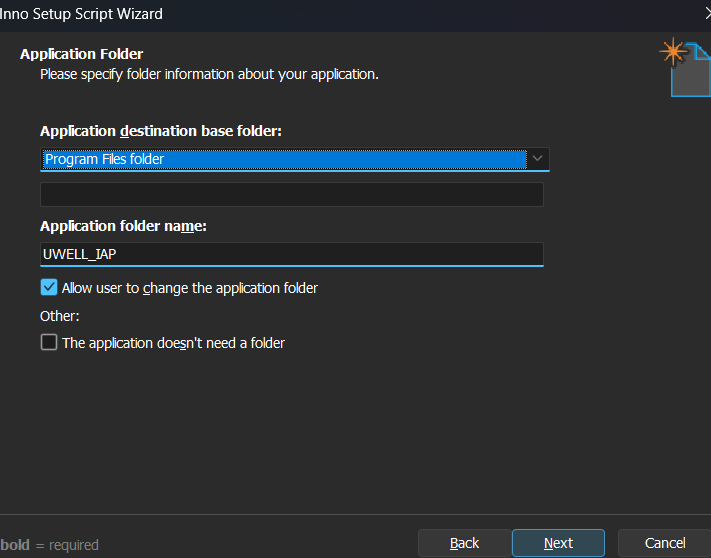Open the destination base folder dropdown arrow
Screen dimensions: 711x558
click(537, 159)
